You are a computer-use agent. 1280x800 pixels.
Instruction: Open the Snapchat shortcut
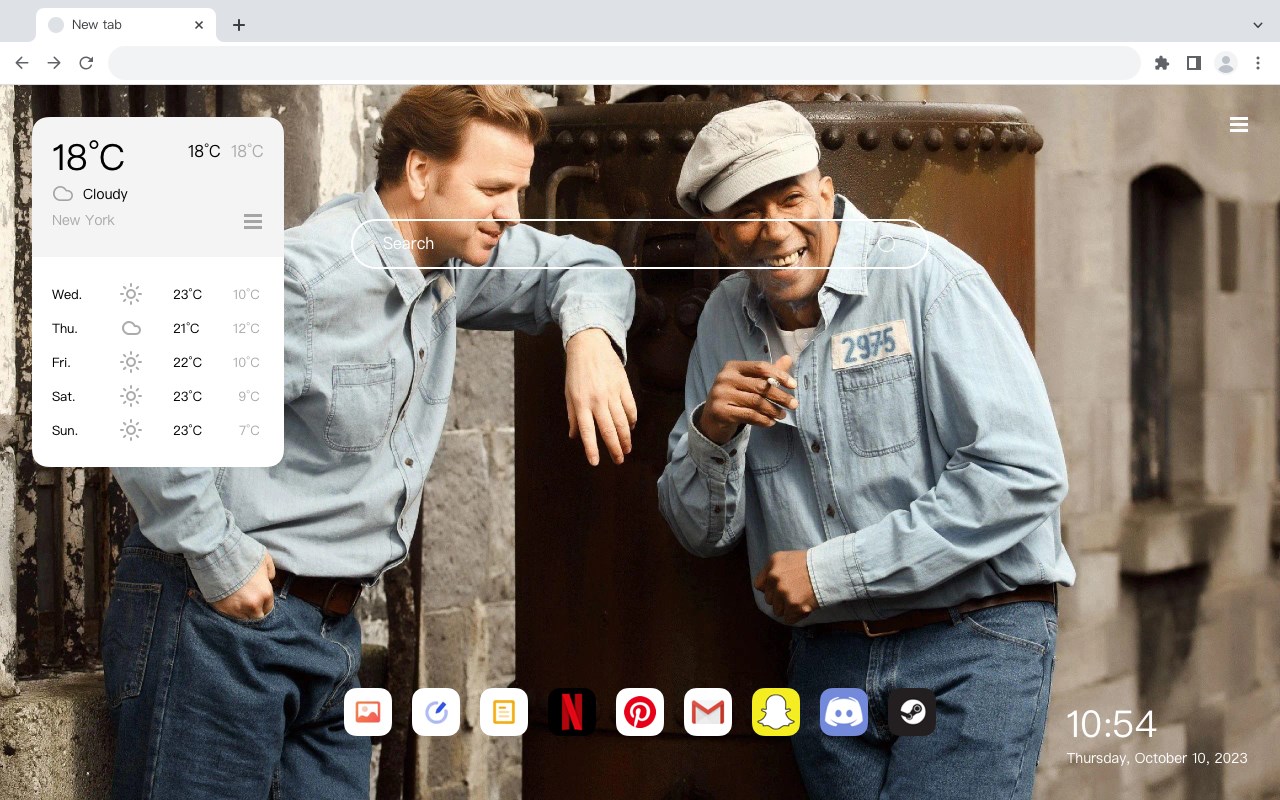coord(776,712)
